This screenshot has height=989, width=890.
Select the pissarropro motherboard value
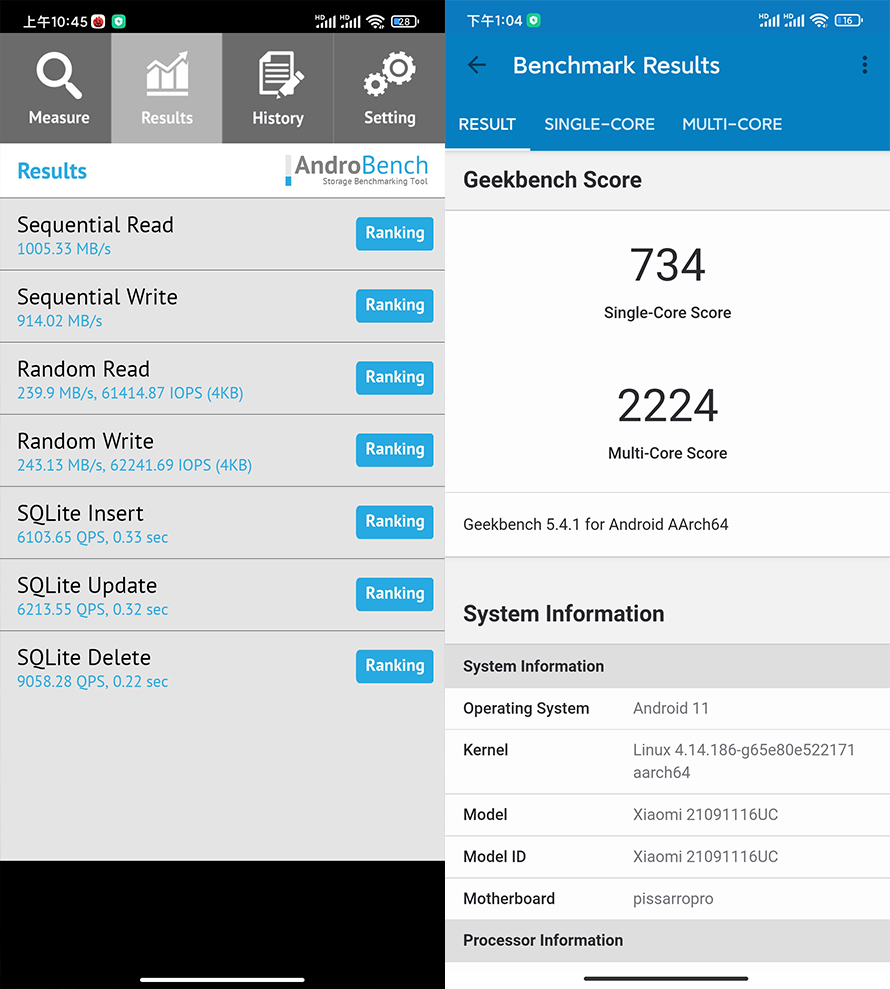(x=673, y=899)
